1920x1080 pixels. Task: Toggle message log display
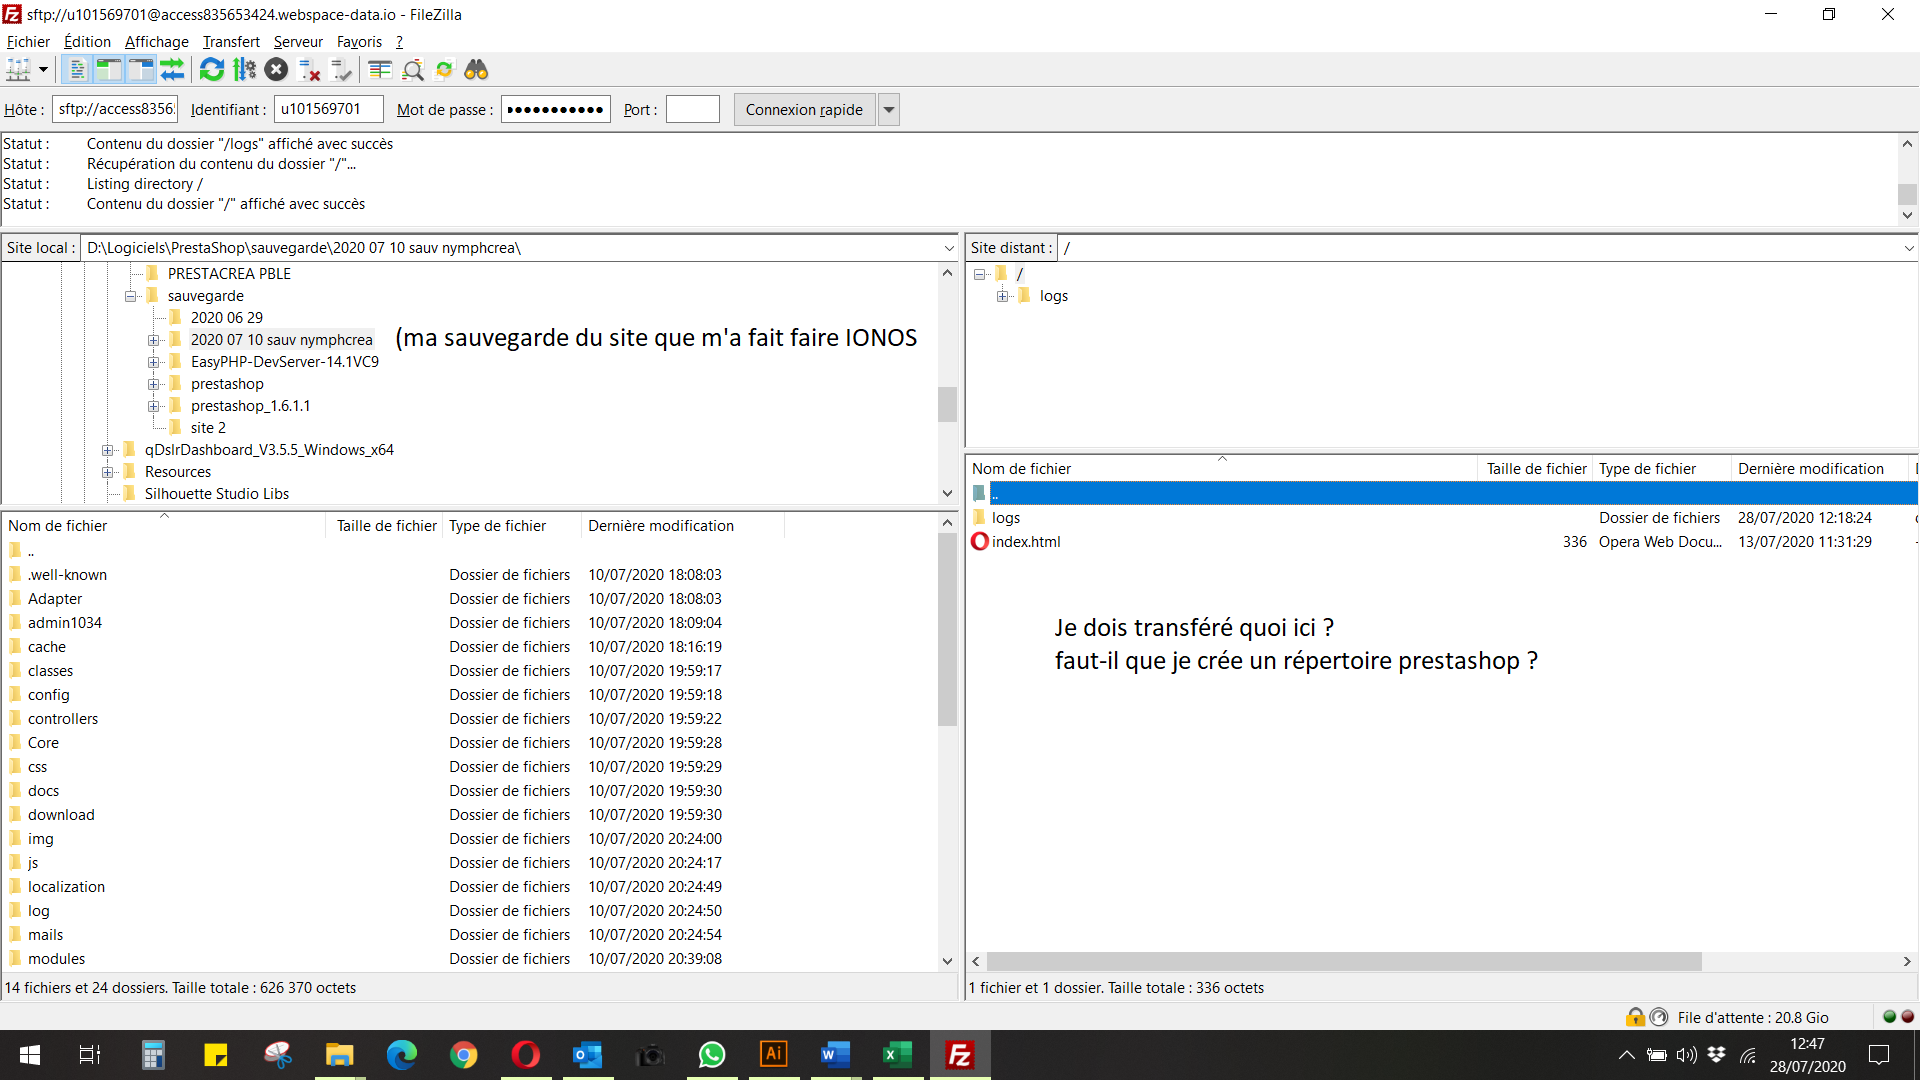point(77,70)
